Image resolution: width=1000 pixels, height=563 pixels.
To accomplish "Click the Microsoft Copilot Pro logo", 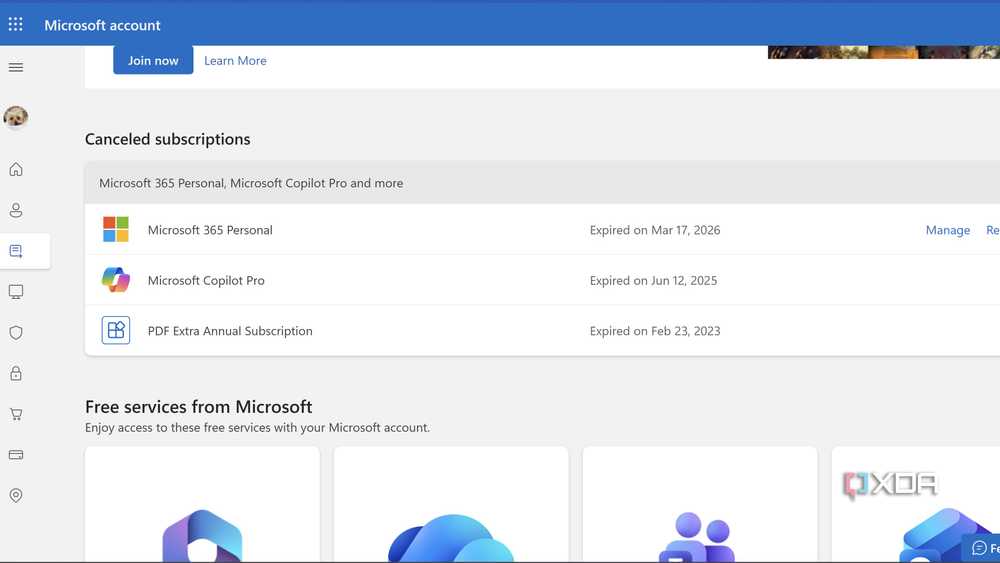I will 115,279.
